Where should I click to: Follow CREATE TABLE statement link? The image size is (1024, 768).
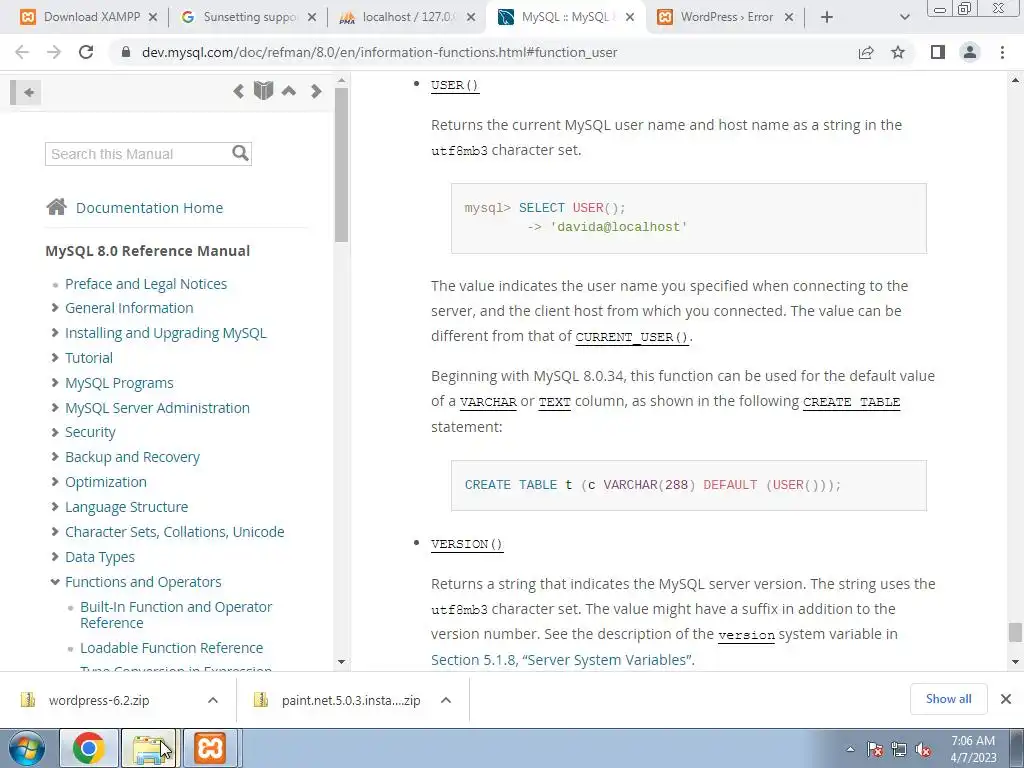[852, 402]
